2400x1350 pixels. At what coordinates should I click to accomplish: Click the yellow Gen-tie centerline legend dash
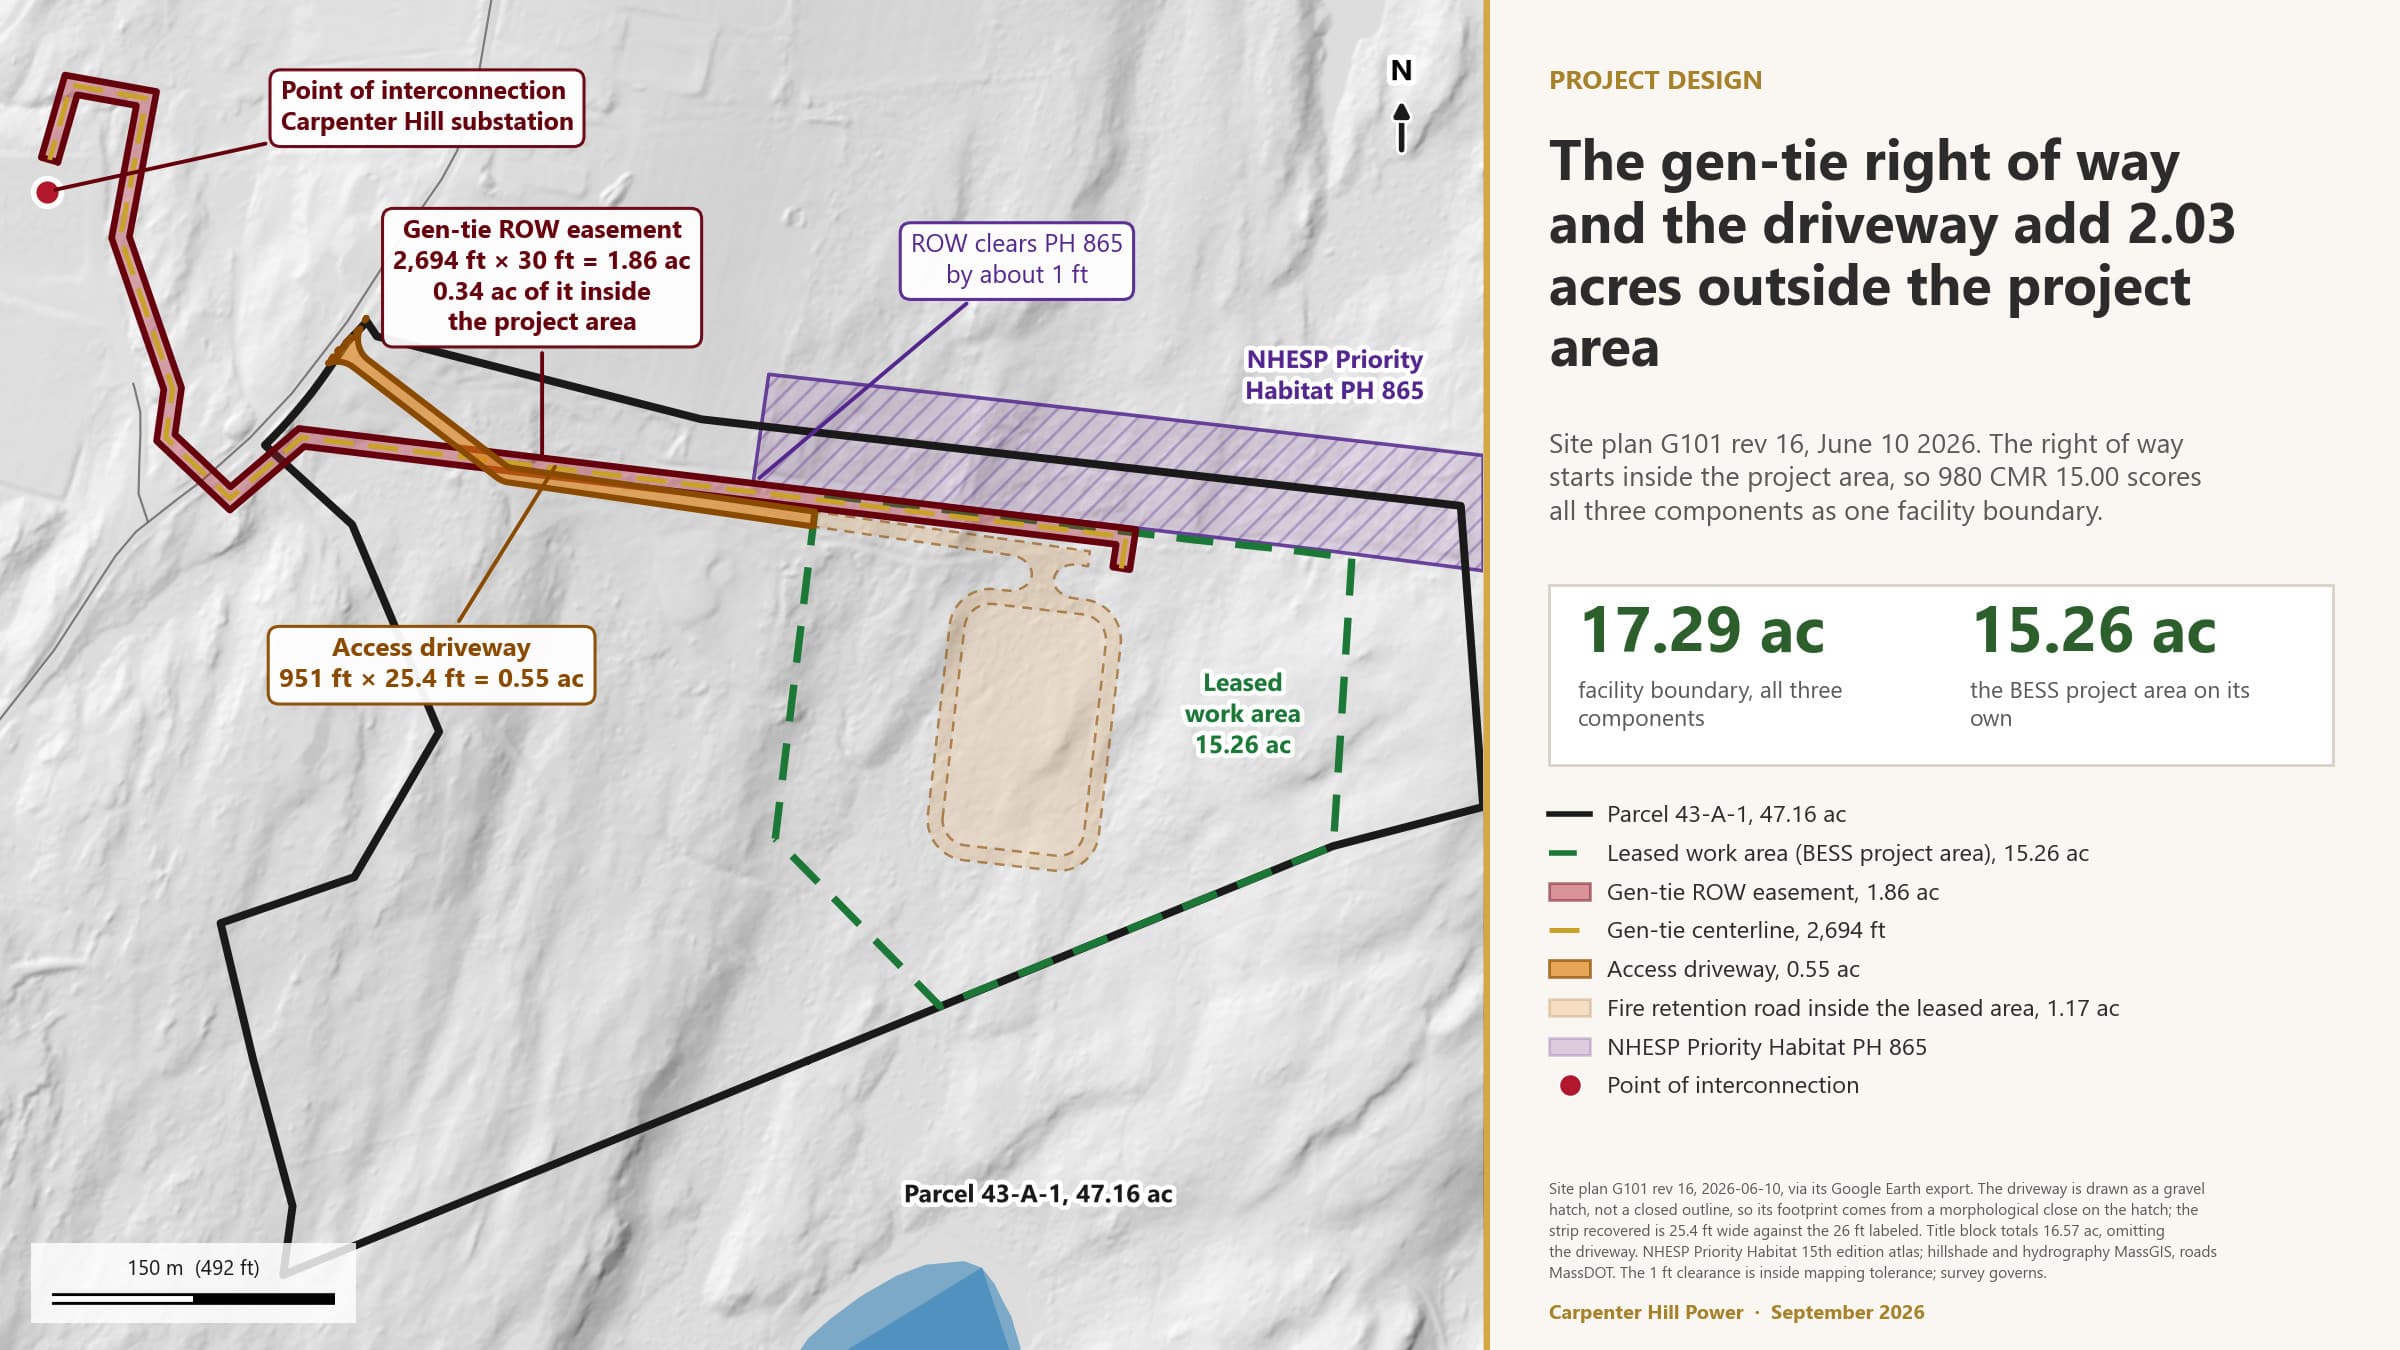click(1563, 930)
